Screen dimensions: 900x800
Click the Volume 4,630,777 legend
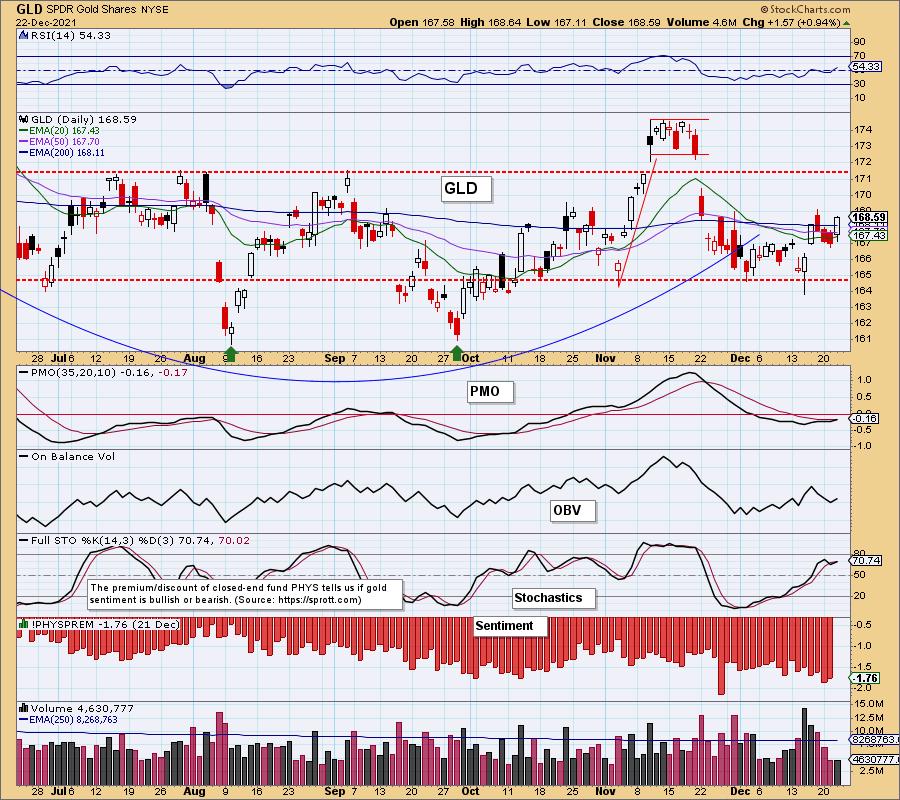[80, 709]
